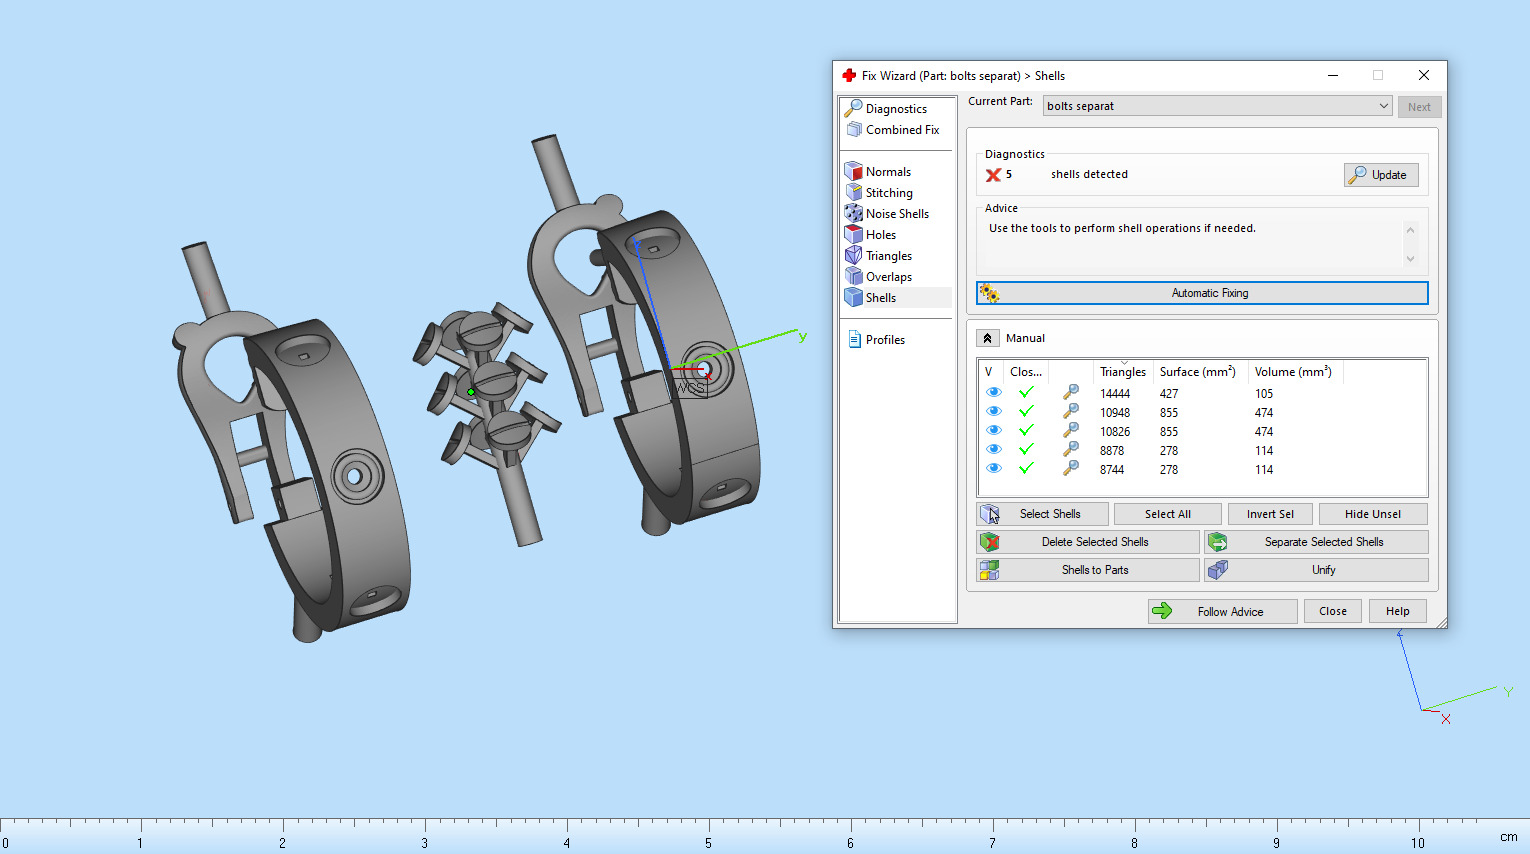Image resolution: width=1530 pixels, height=854 pixels.
Task: Select the row with 8878 triangles
Action: click(x=1202, y=450)
